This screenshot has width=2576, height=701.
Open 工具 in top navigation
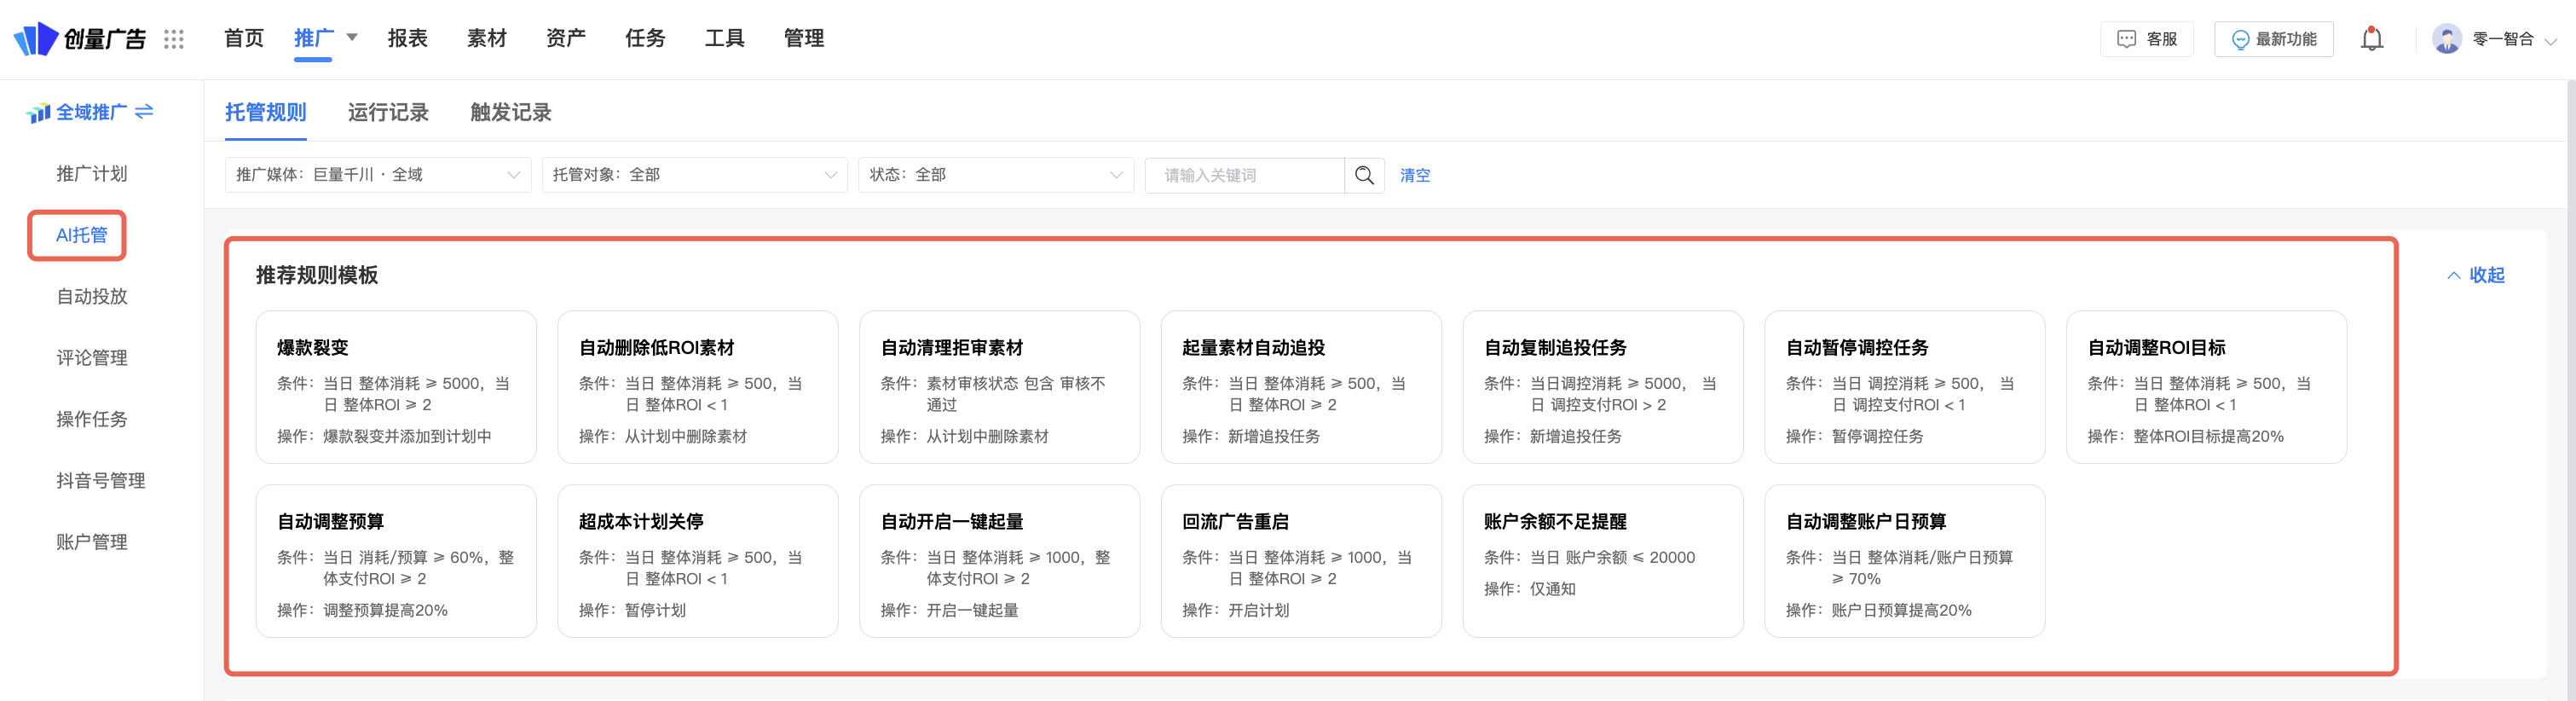tap(725, 38)
